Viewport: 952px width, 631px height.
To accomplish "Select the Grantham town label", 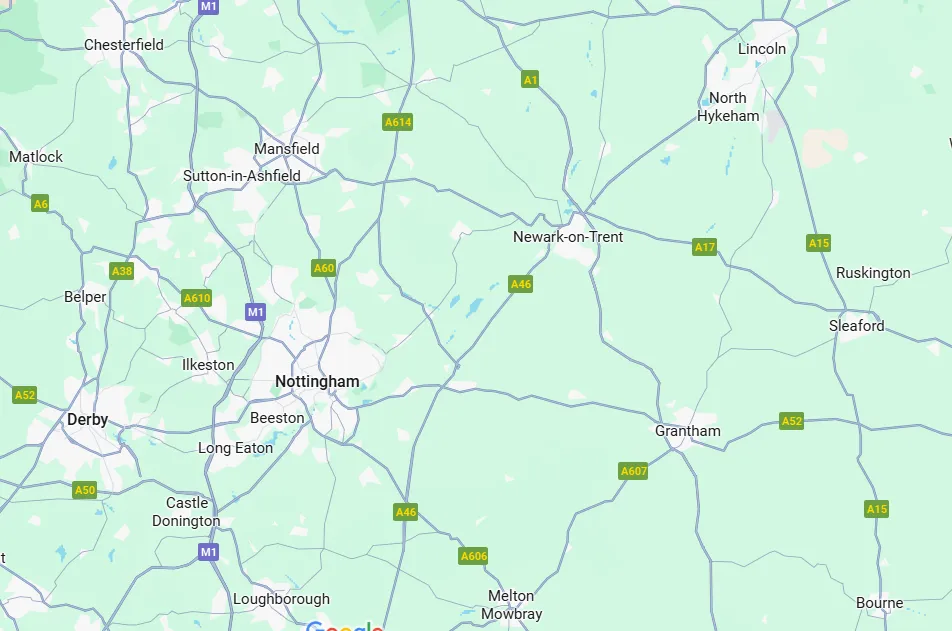I will pyautogui.click(x=687, y=431).
